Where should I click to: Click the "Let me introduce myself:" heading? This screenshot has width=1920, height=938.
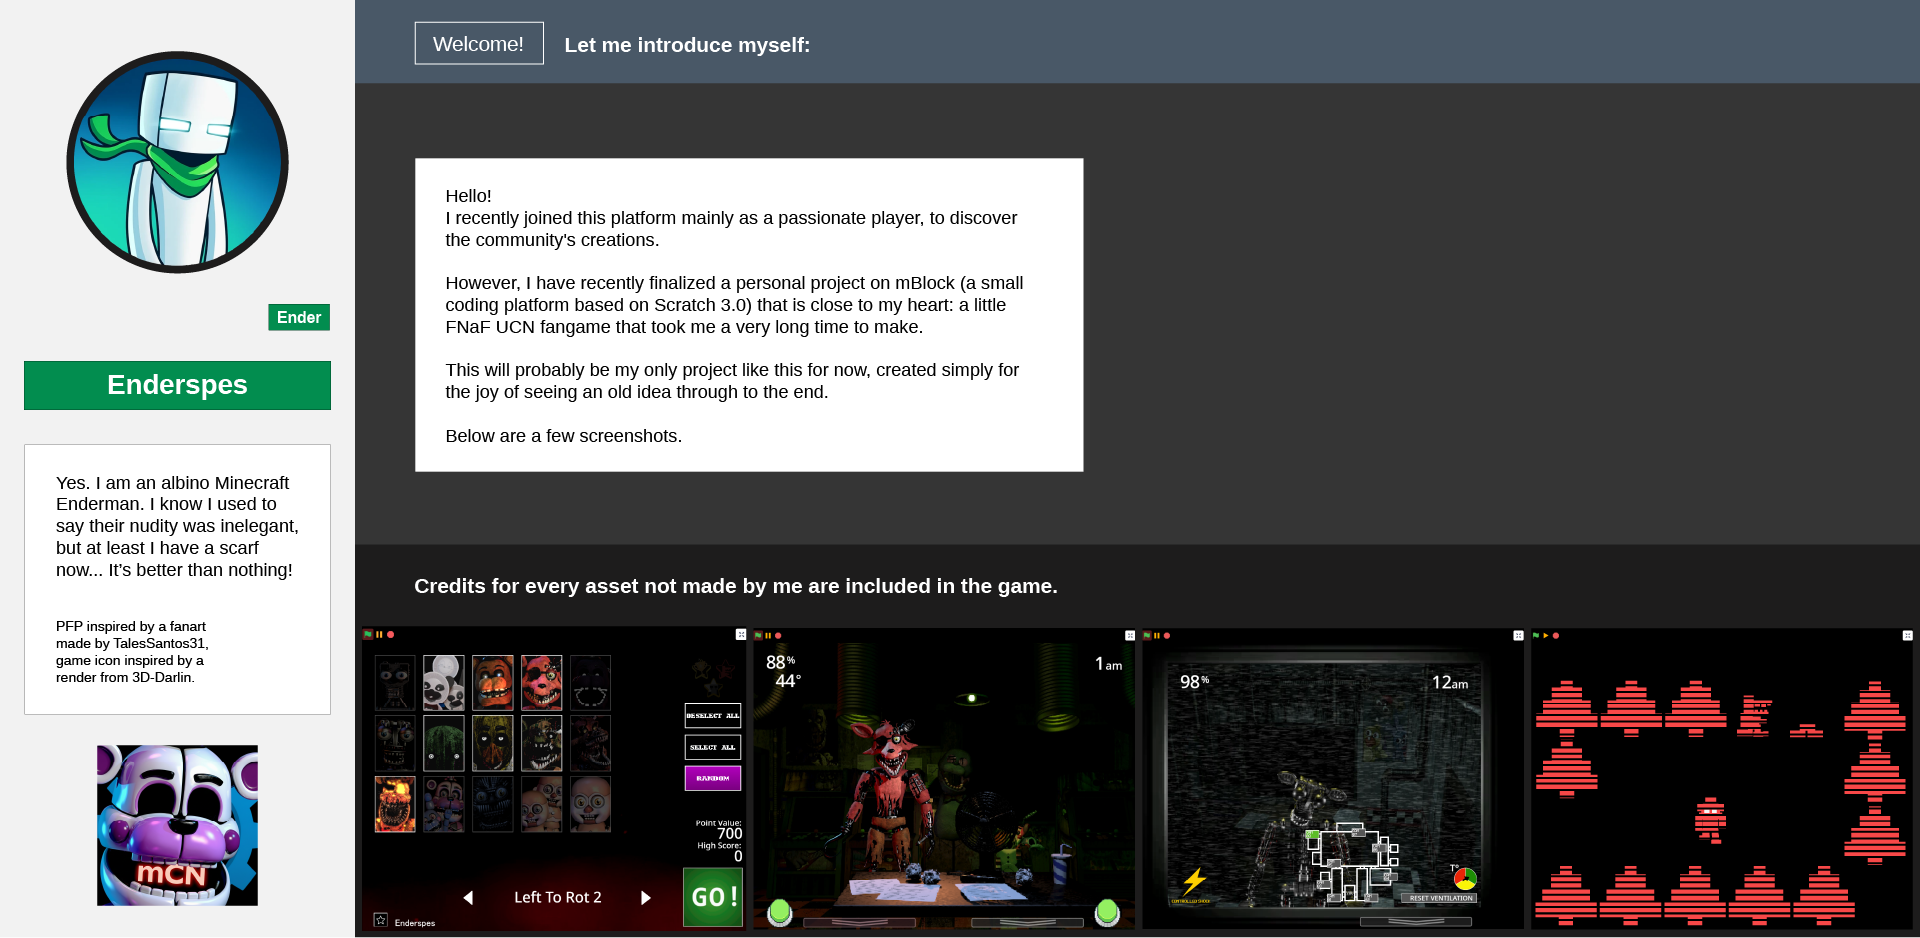click(687, 45)
